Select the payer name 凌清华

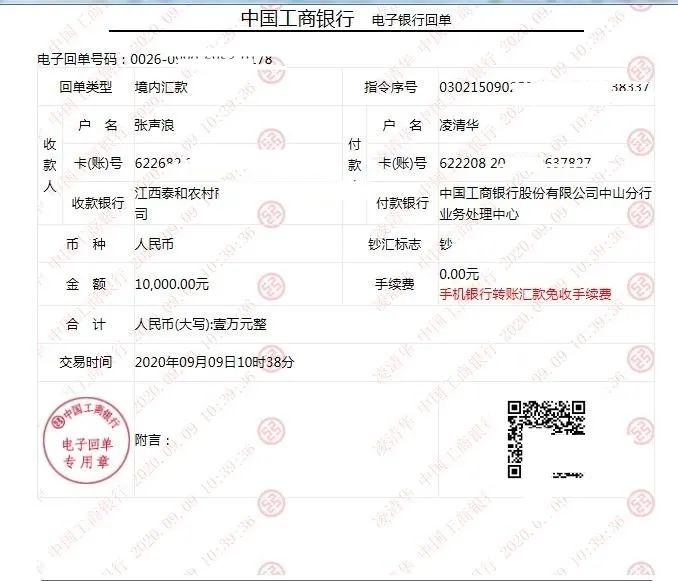coord(459,125)
